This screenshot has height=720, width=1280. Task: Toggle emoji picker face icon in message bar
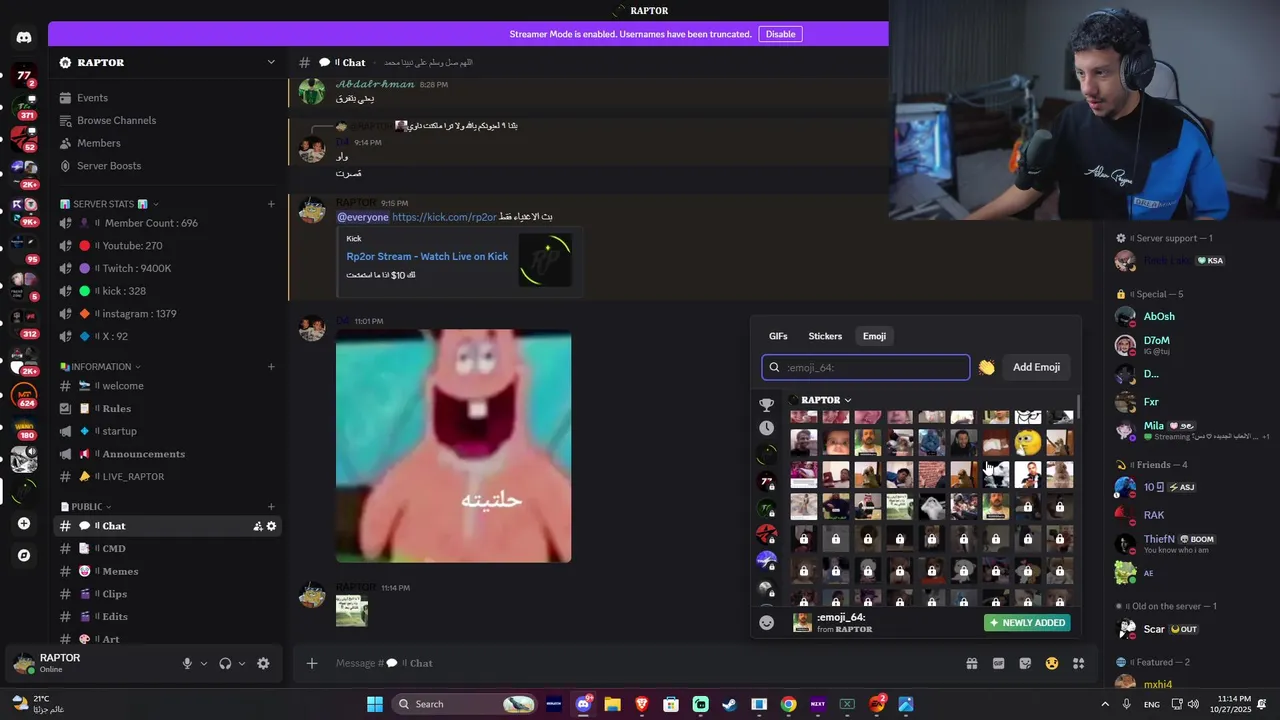point(1052,663)
